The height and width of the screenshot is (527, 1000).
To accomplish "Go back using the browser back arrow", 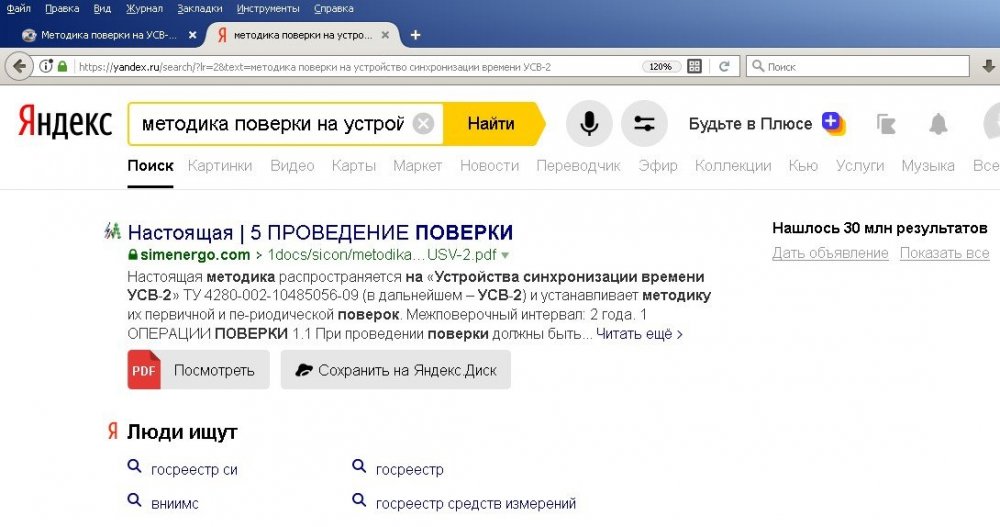I will 19,66.
